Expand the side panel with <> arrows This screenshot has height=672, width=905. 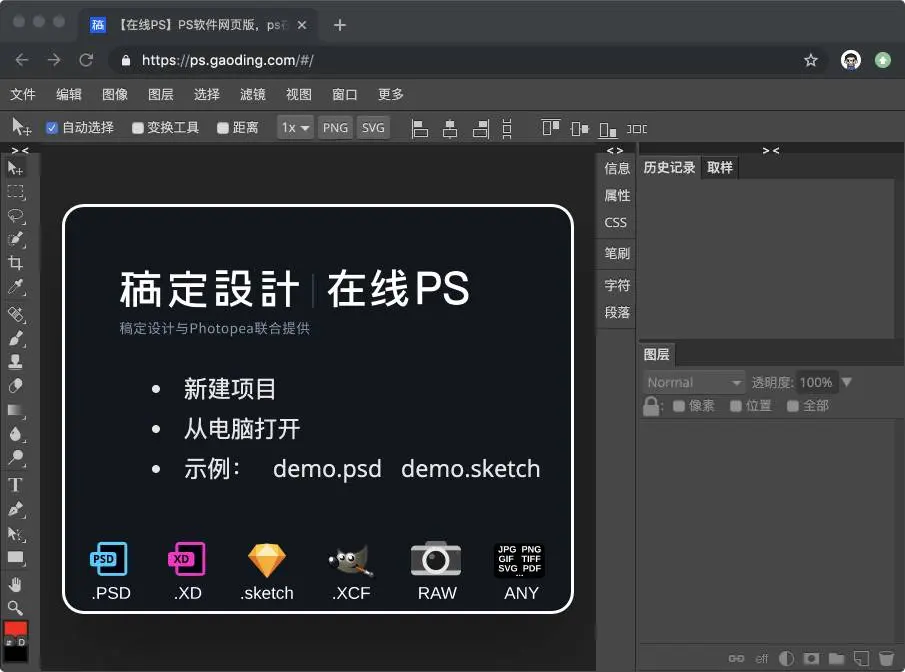(x=615, y=151)
